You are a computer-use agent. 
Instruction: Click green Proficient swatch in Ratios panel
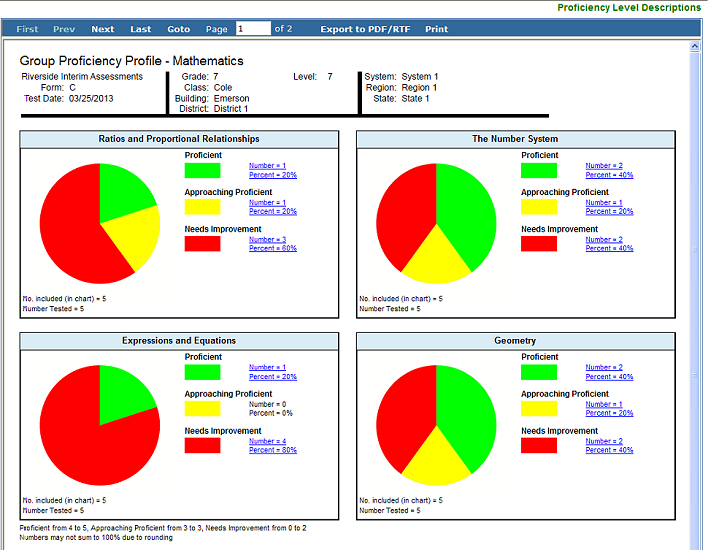point(202,171)
